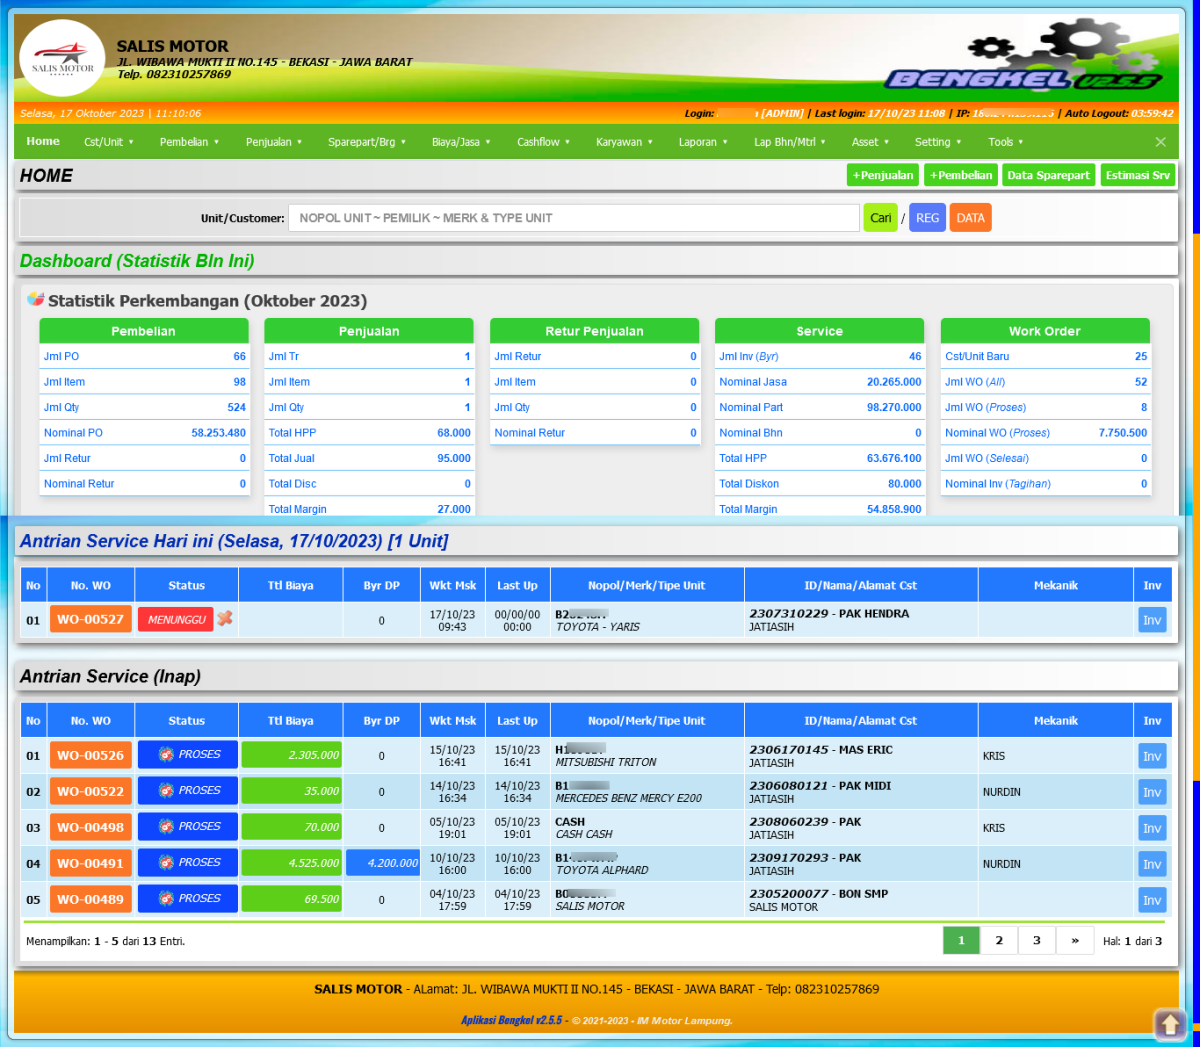Go to page 2 of entries
Image resolution: width=1200 pixels, height=1047 pixels.
(998, 941)
